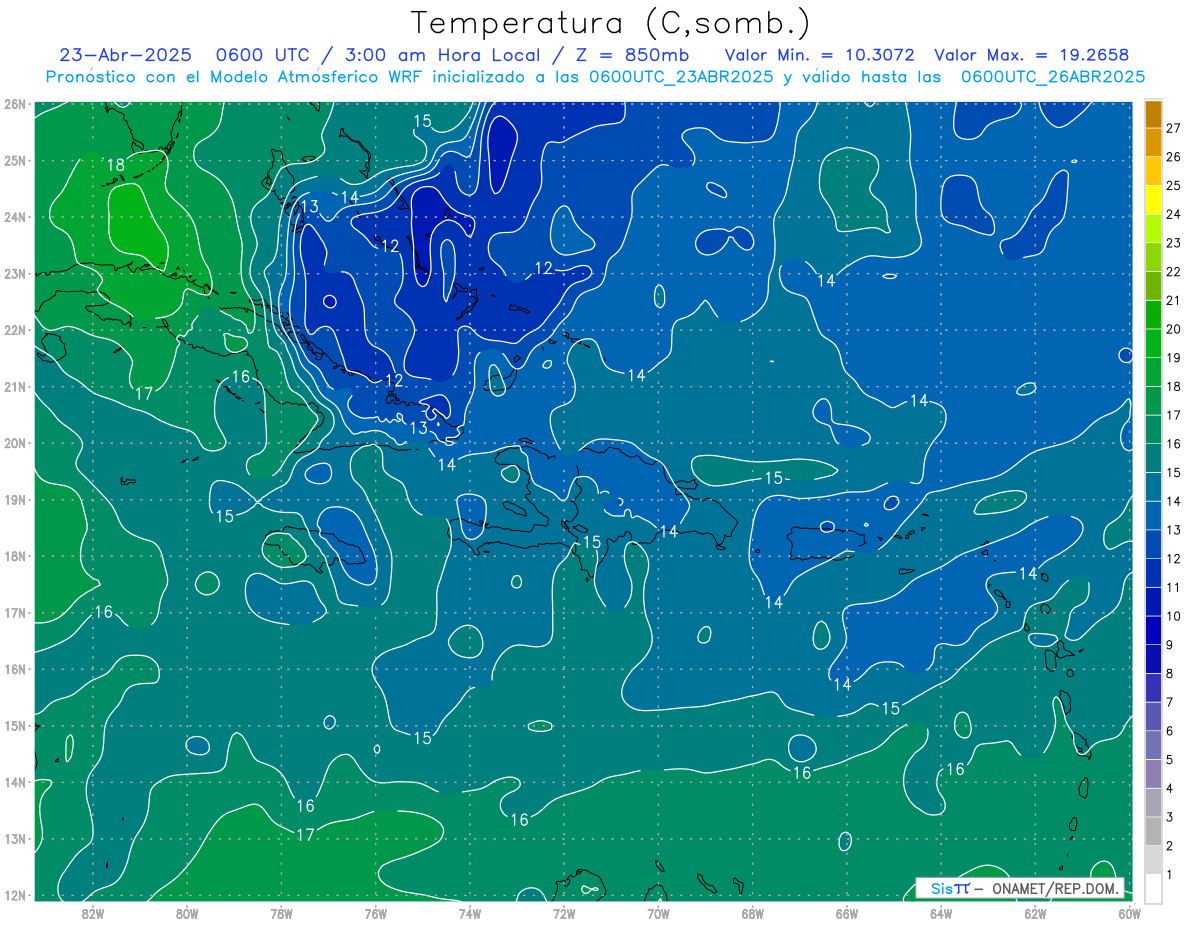Click the 14N latitude axis label

click(14, 782)
